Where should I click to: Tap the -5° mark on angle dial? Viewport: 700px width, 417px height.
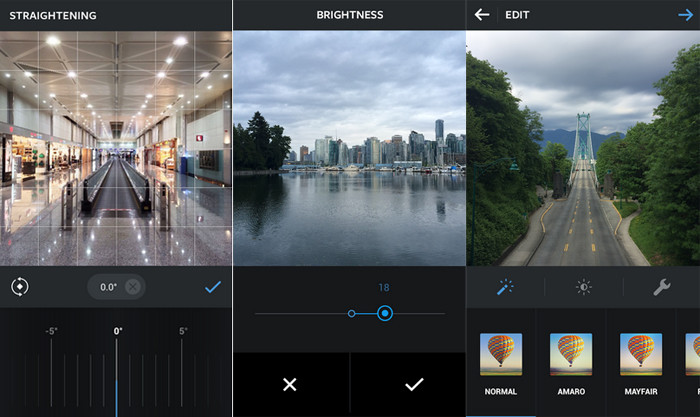coord(52,331)
